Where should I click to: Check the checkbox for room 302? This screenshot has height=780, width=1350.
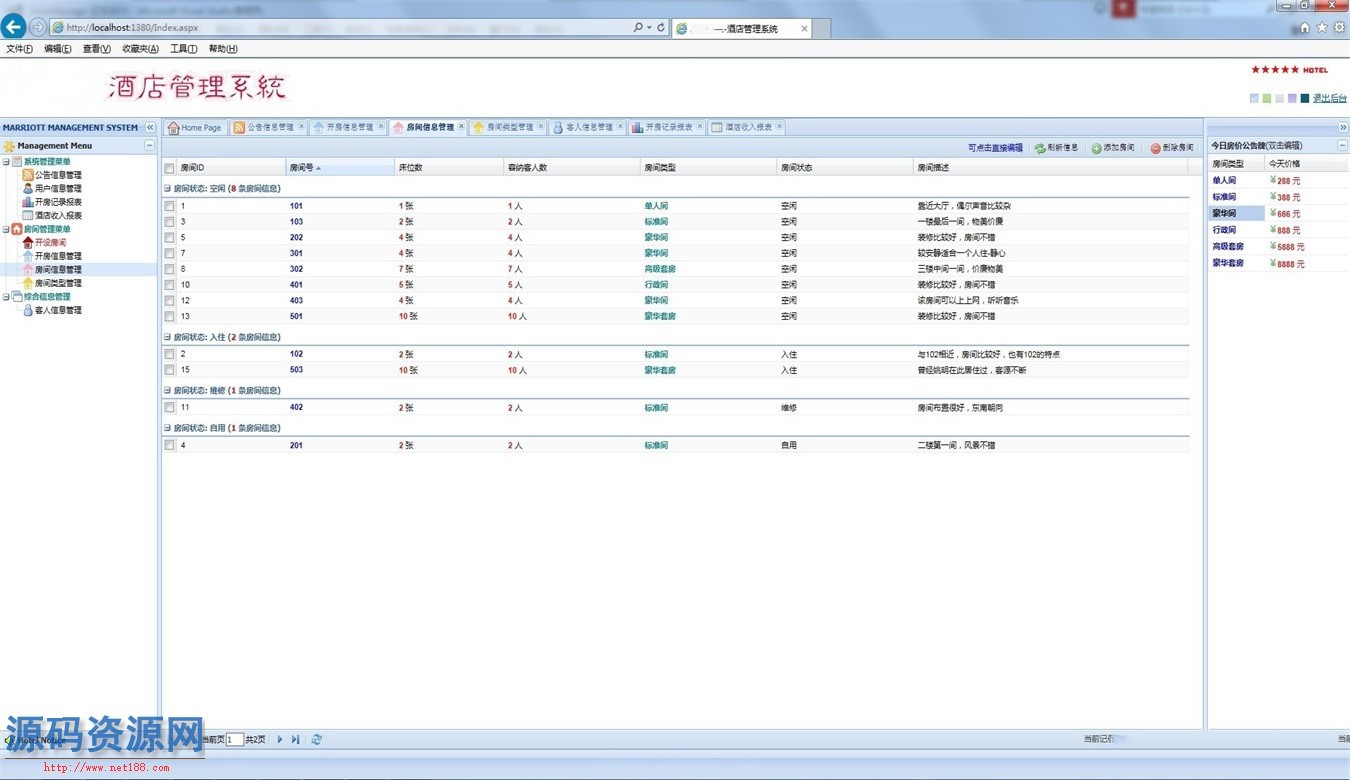pyautogui.click(x=169, y=269)
